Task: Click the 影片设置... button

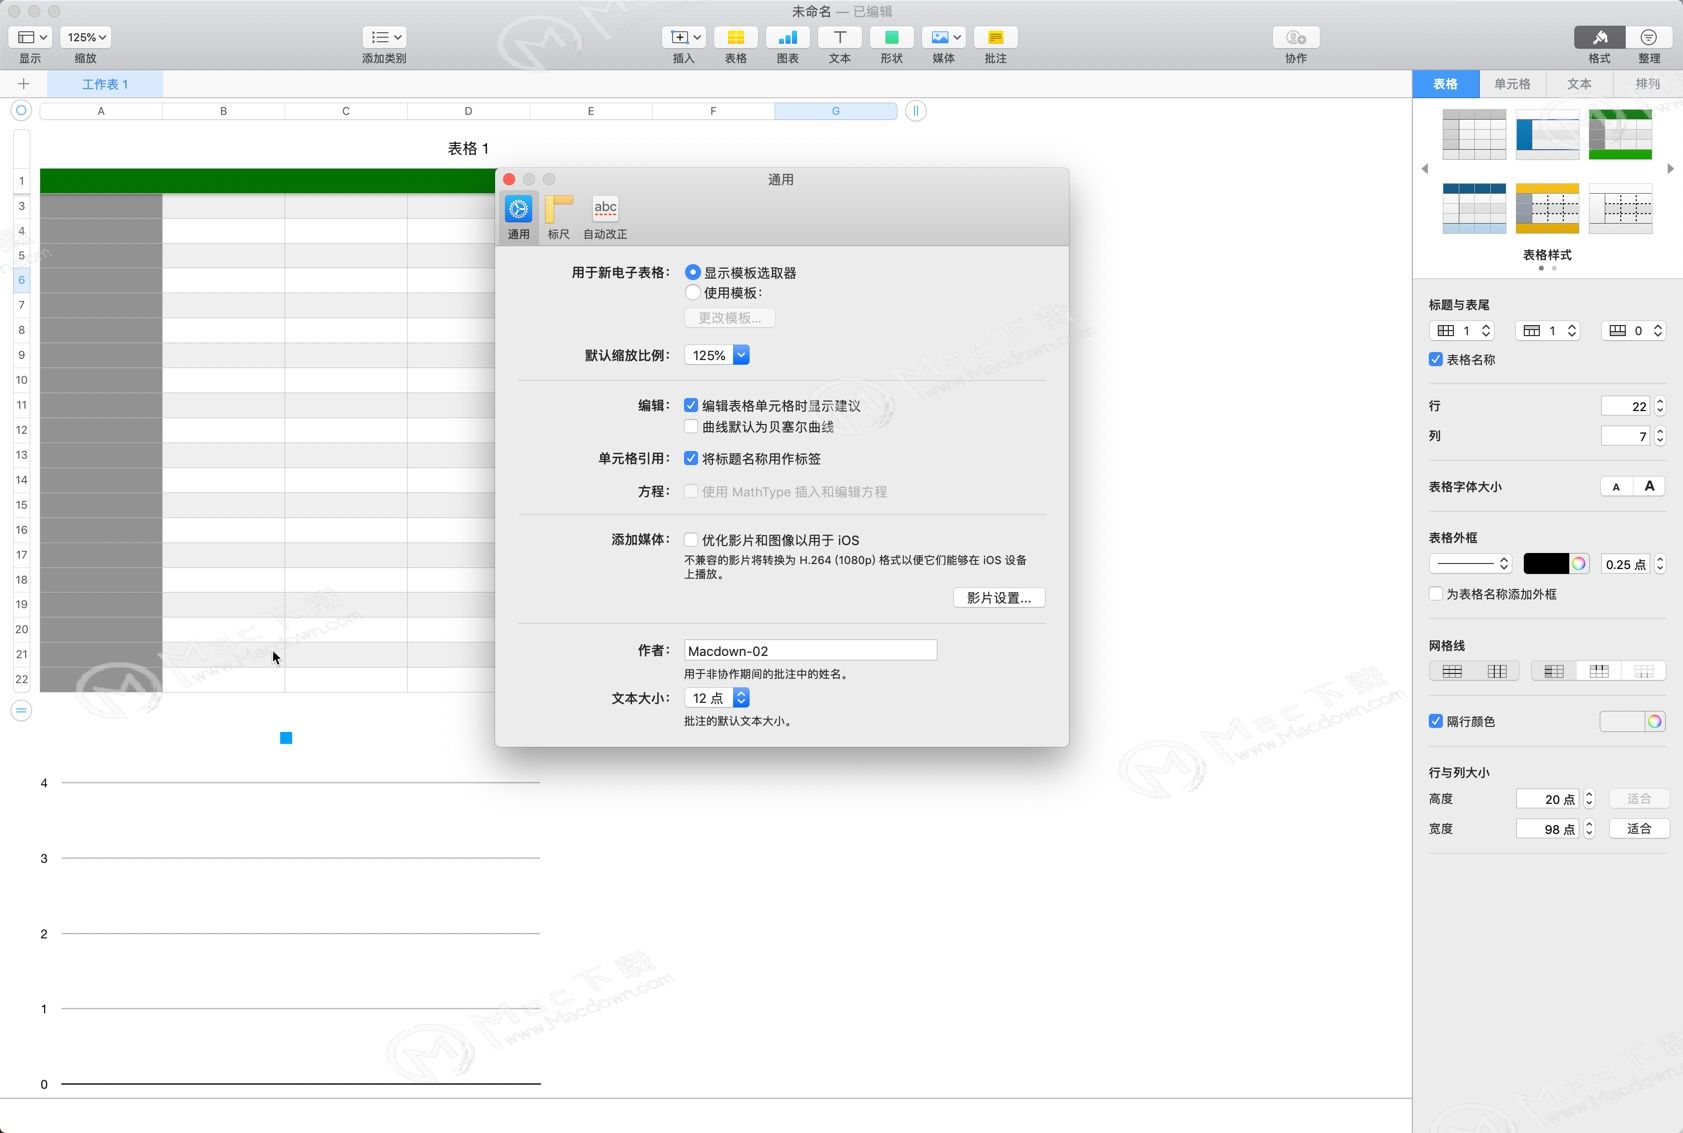Action: [x=998, y=598]
